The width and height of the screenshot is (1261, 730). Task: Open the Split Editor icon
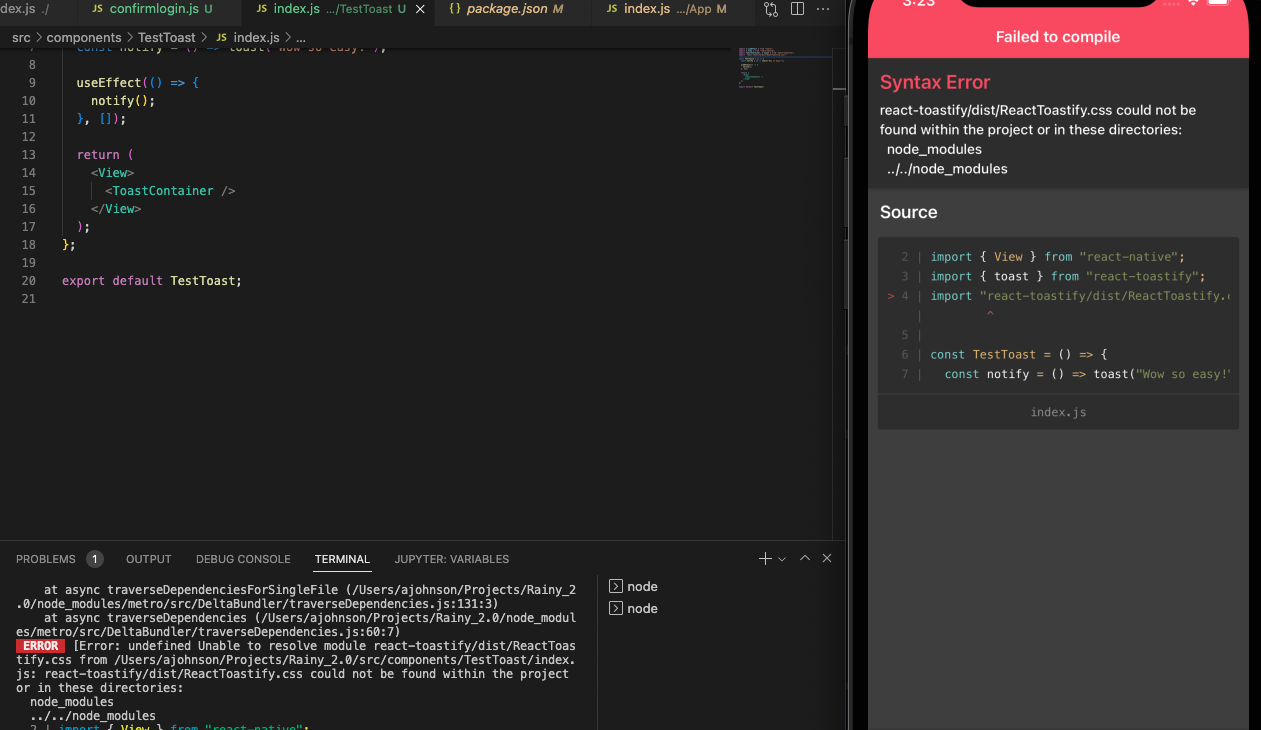click(x=797, y=9)
